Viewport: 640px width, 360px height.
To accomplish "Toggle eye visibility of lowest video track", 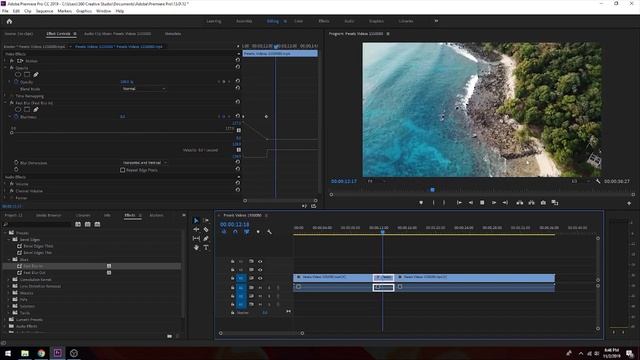I will click(x=260, y=278).
